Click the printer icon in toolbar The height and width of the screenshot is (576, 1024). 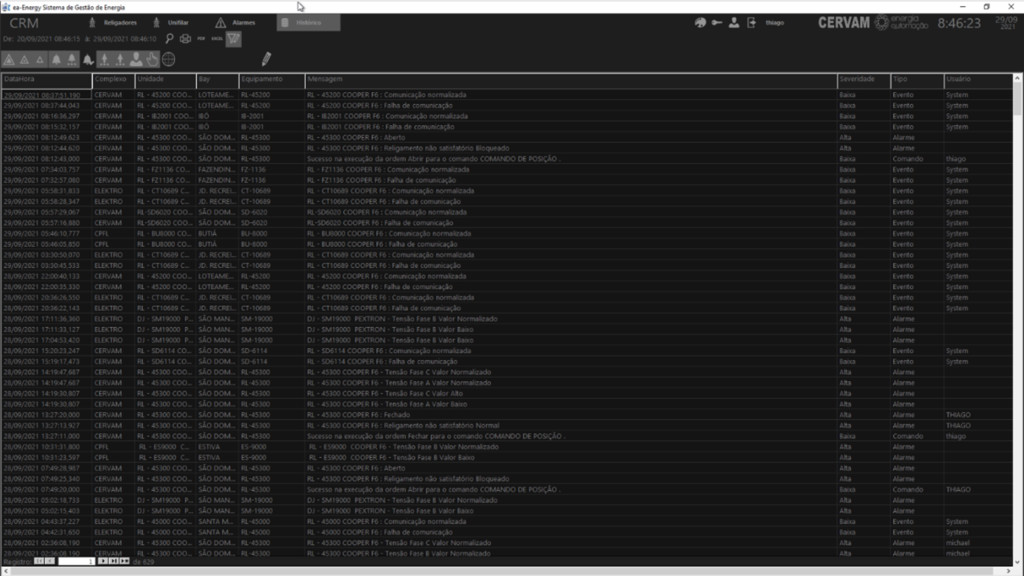(x=185, y=39)
